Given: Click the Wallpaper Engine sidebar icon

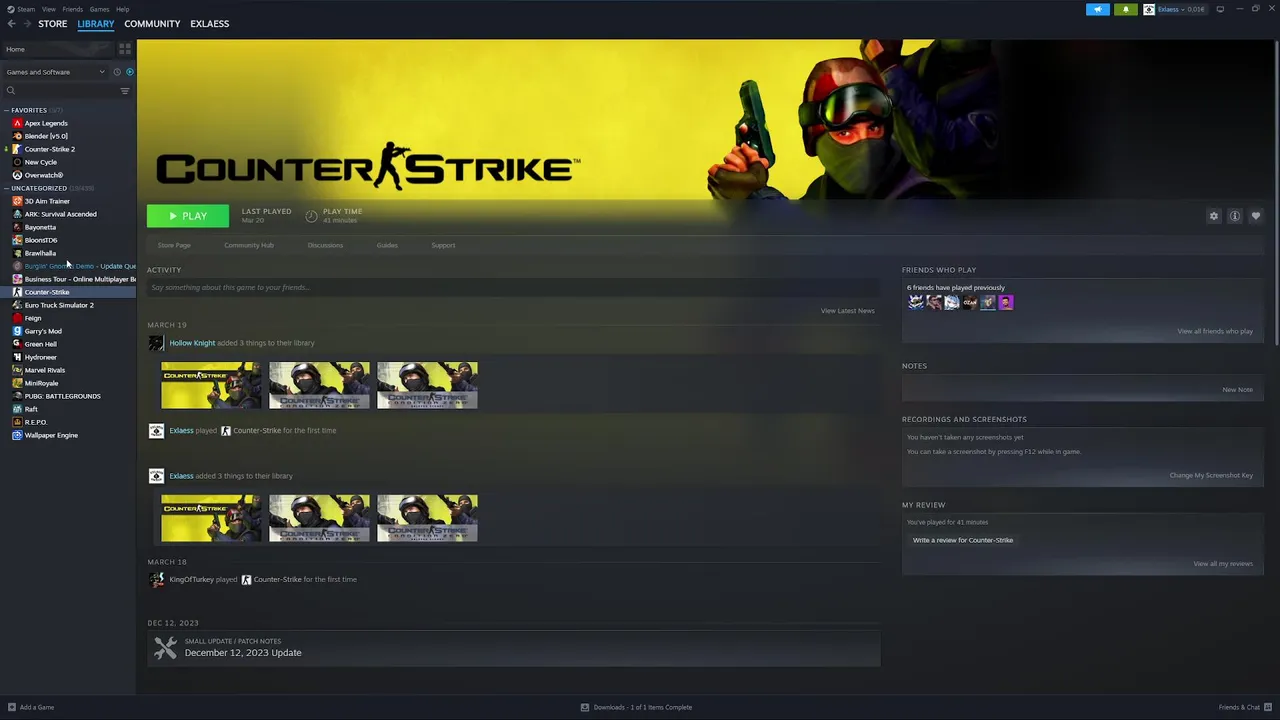Looking at the screenshot, I should 17,435.
